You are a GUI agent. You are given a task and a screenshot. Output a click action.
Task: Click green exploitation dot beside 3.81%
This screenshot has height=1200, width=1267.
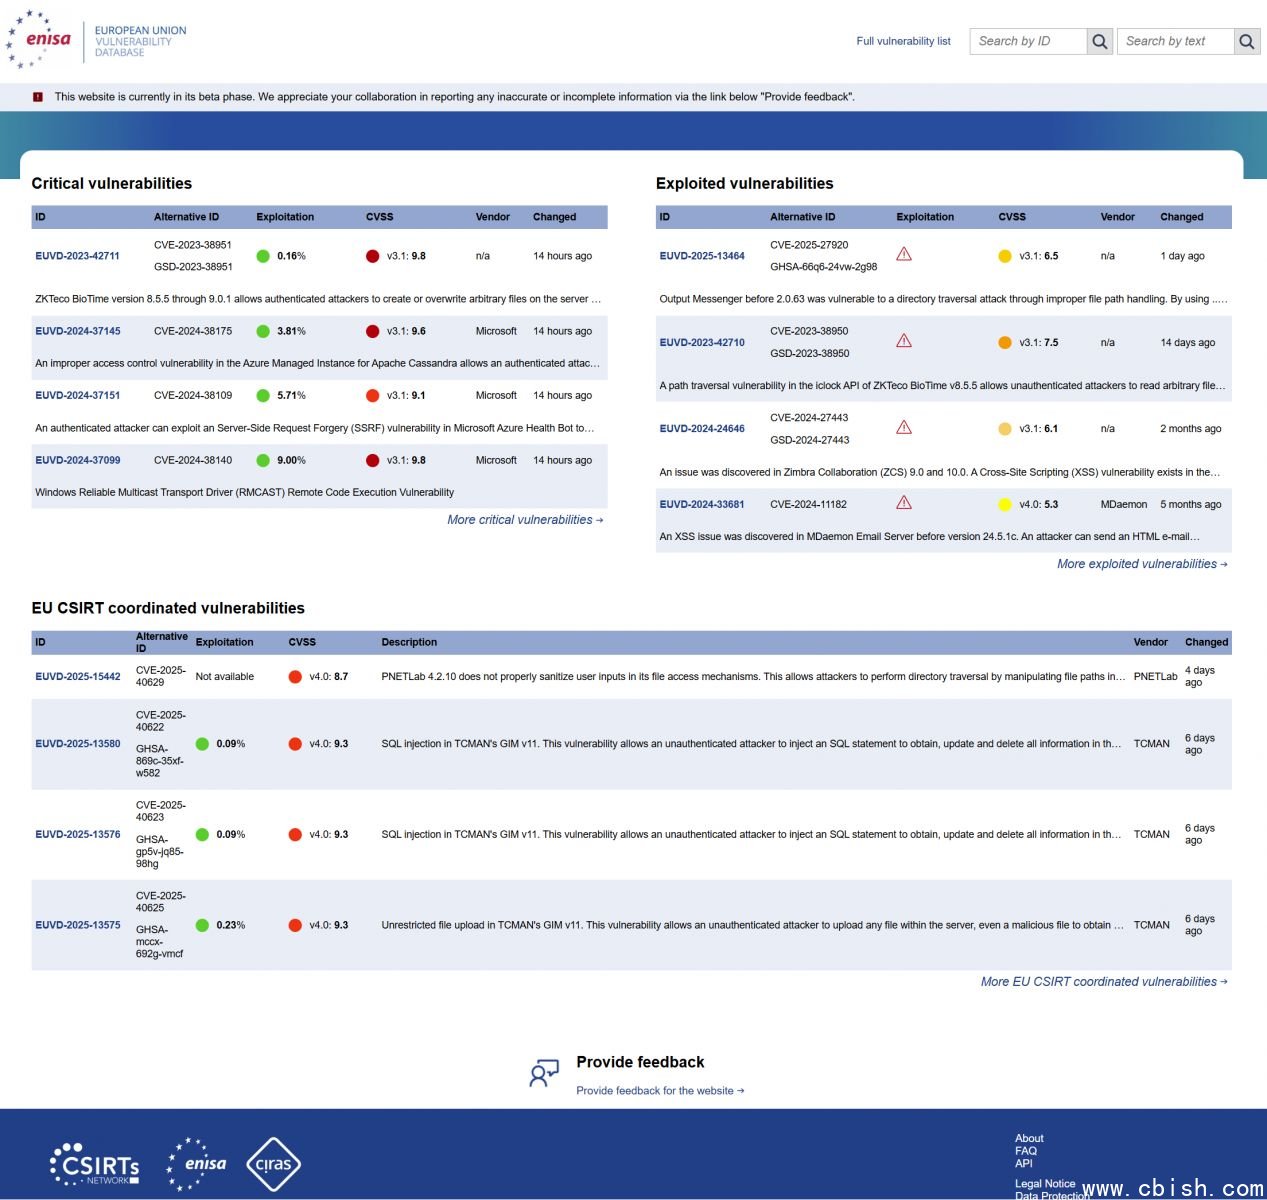[263, 331]
